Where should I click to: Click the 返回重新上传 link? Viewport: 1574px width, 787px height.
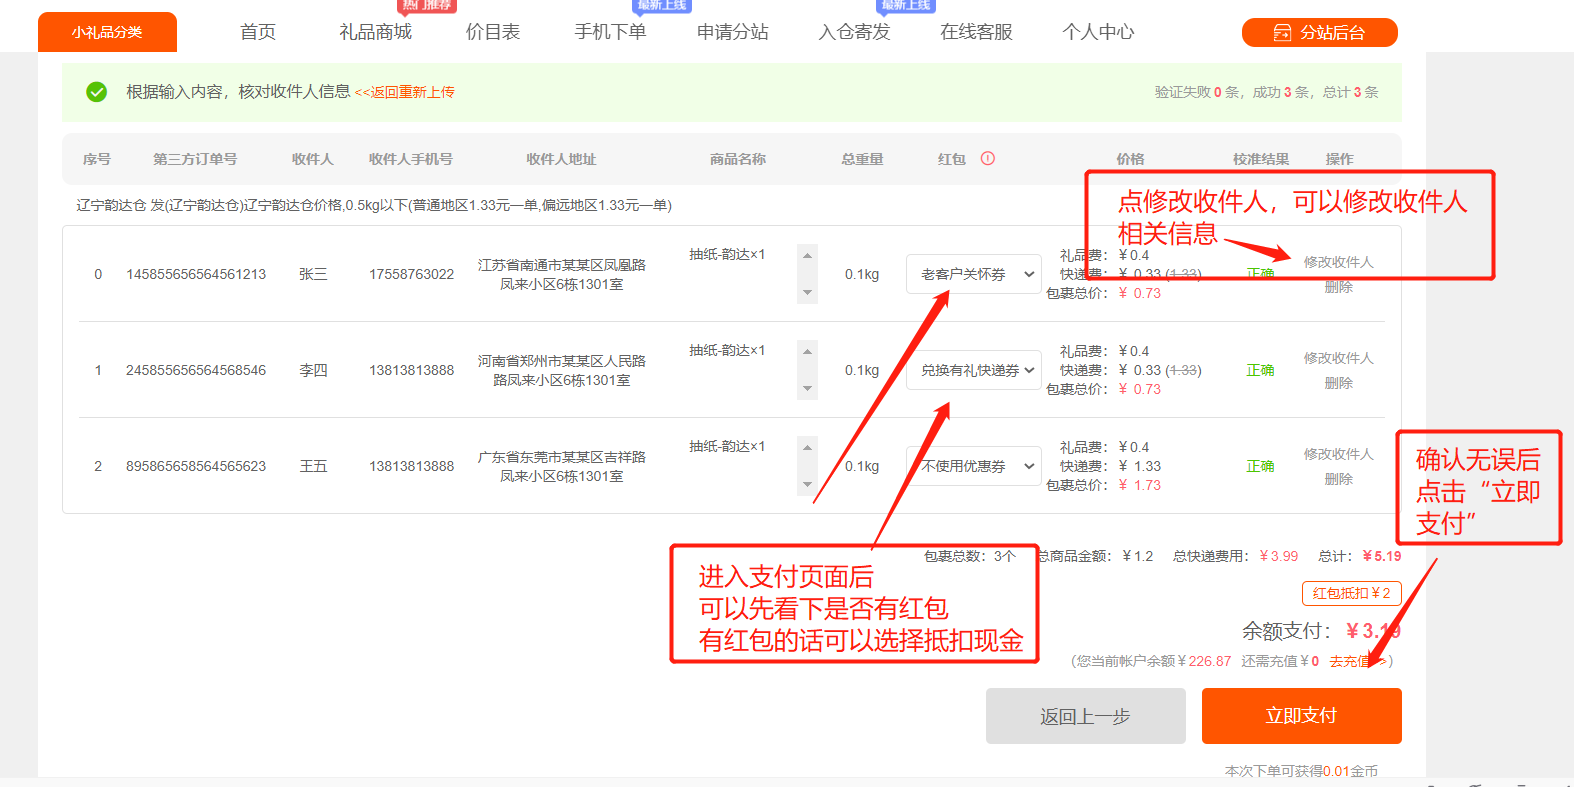click(405, 92)
